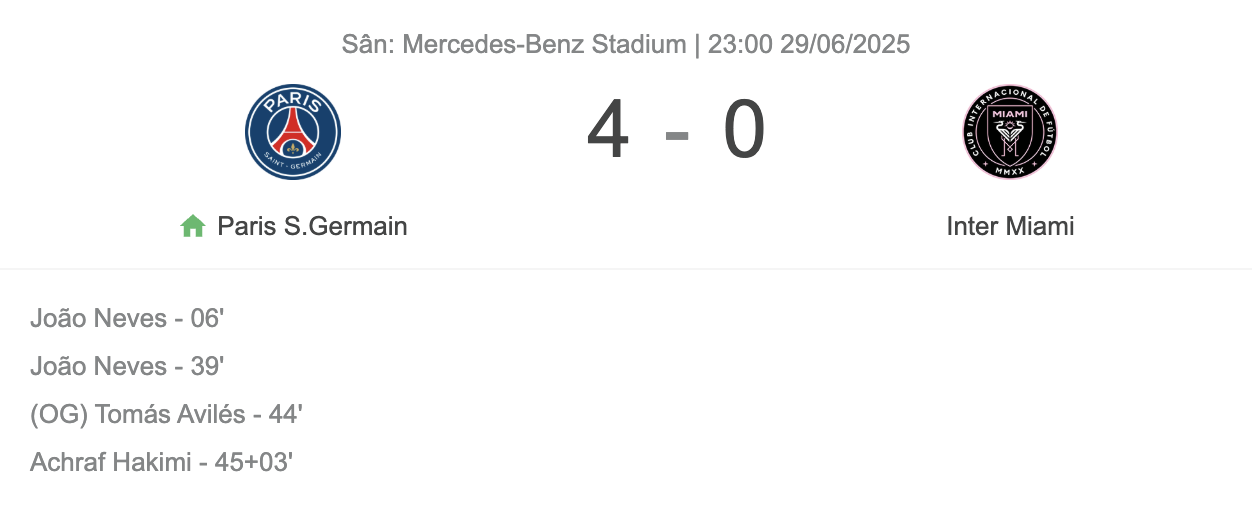Open the Inter Miami team name
The image size is (1252, 520).
point(1010,226)
